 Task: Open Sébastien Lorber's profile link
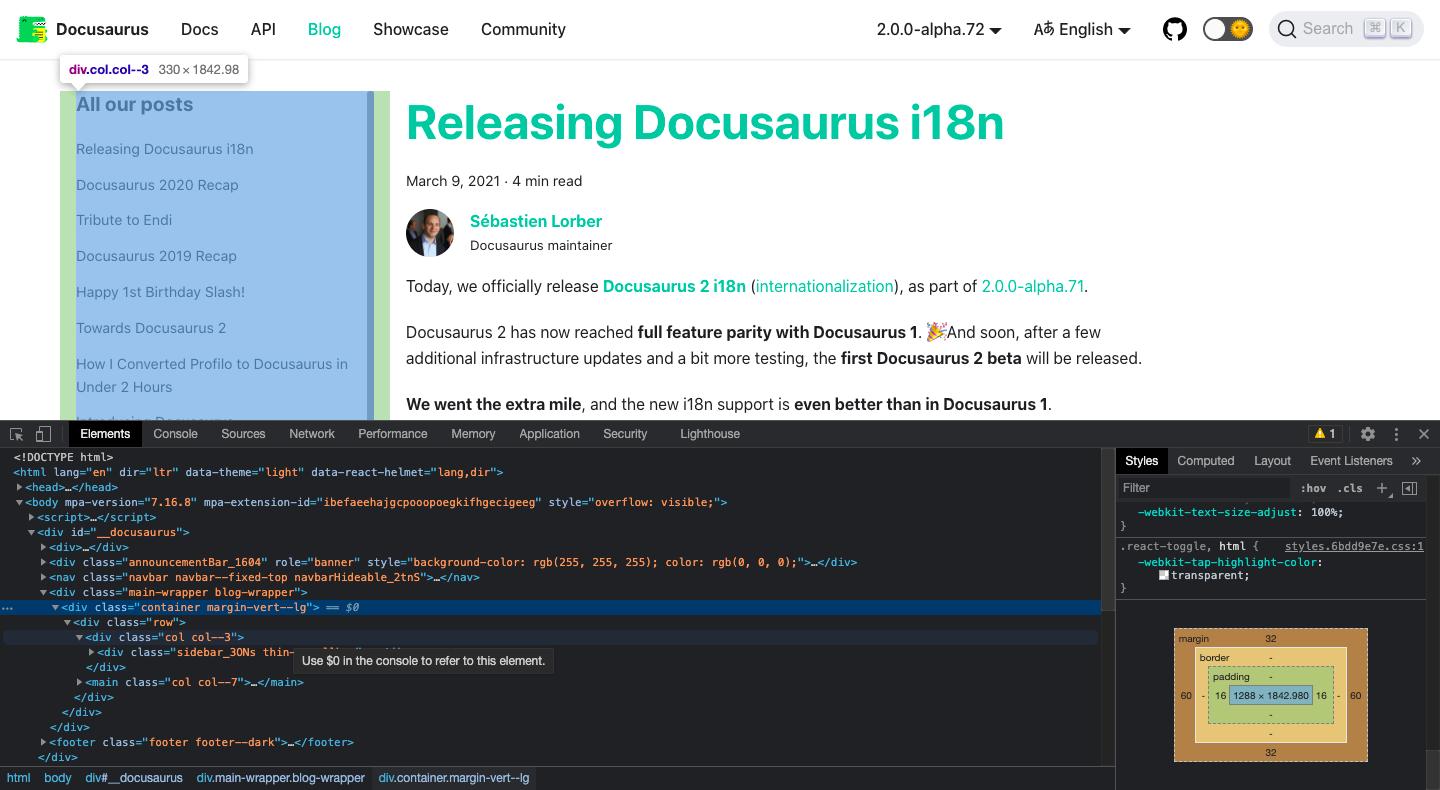pyautogui.click(x=536, y=221)
